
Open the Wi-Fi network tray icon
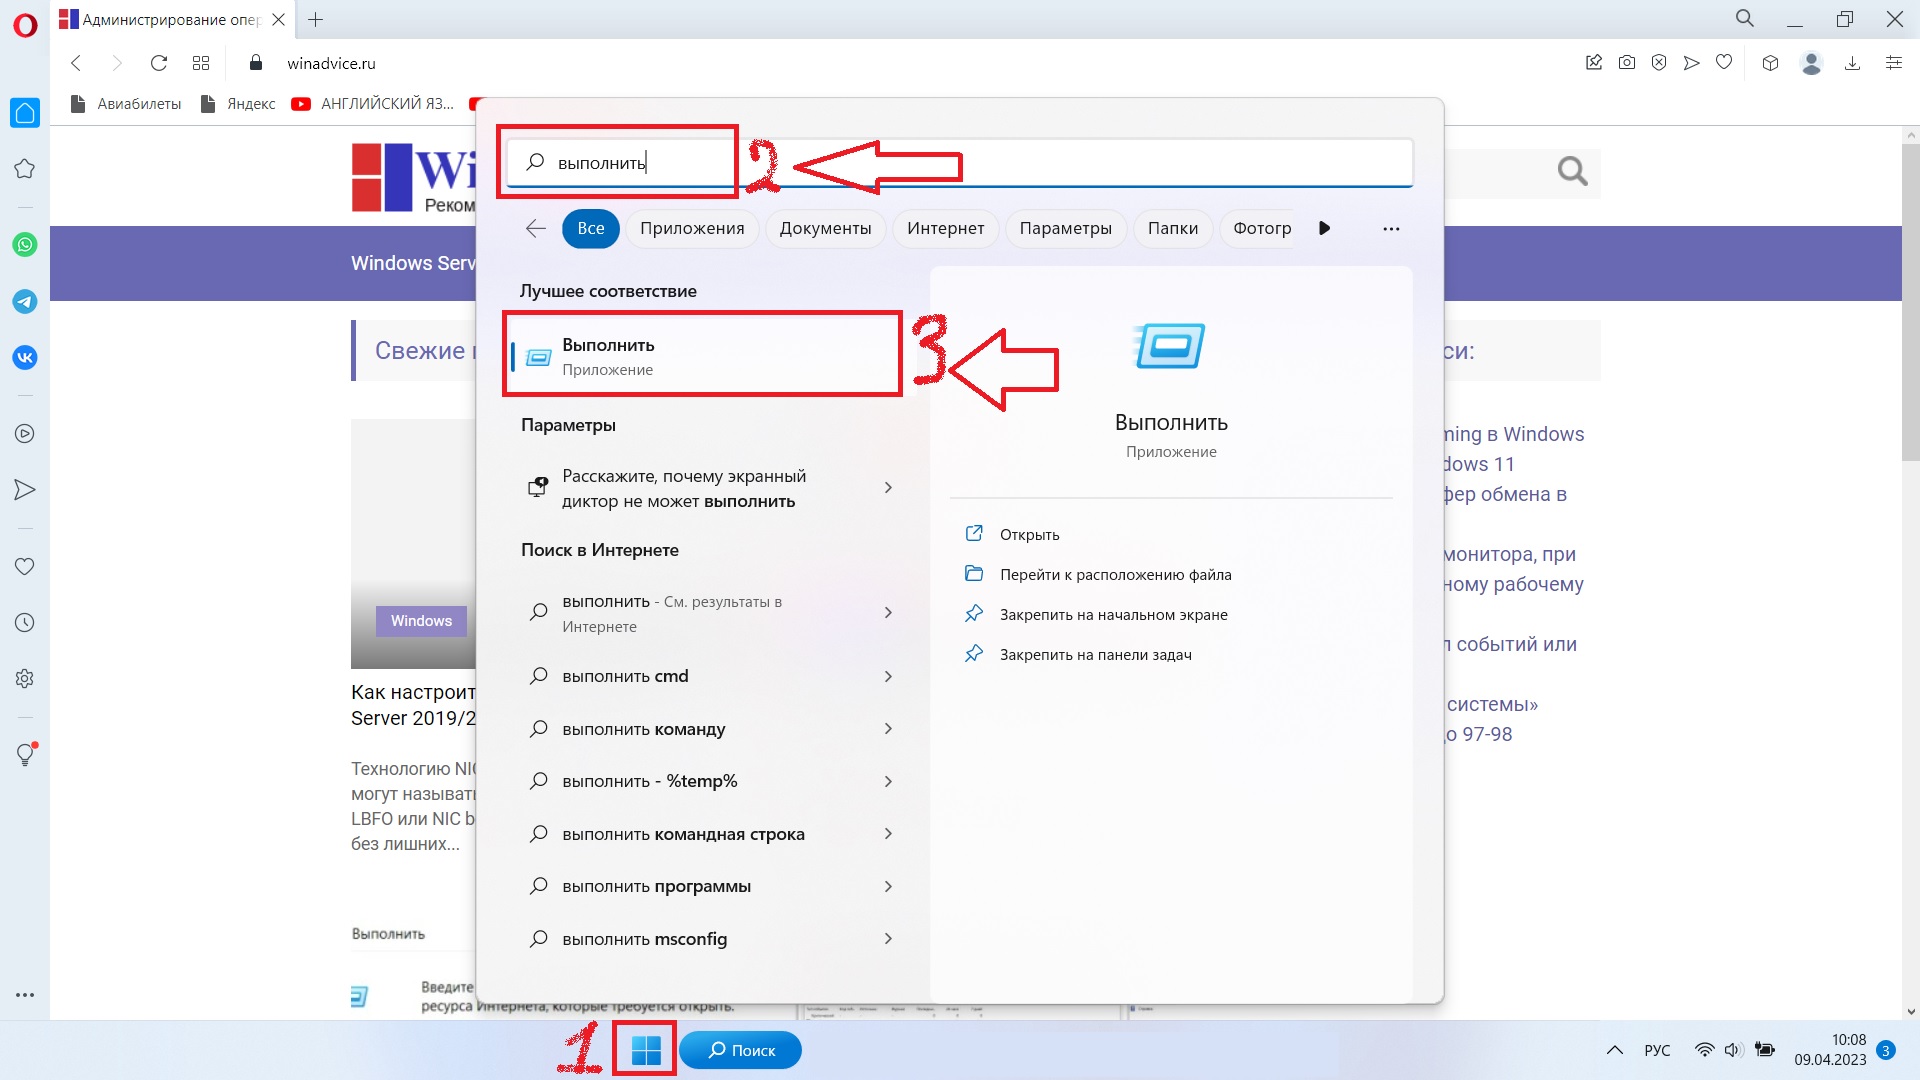(x=1704, y=1050)
